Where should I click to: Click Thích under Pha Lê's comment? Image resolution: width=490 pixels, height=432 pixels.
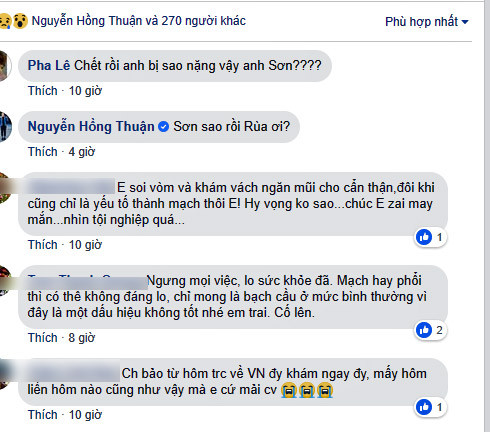43,91
